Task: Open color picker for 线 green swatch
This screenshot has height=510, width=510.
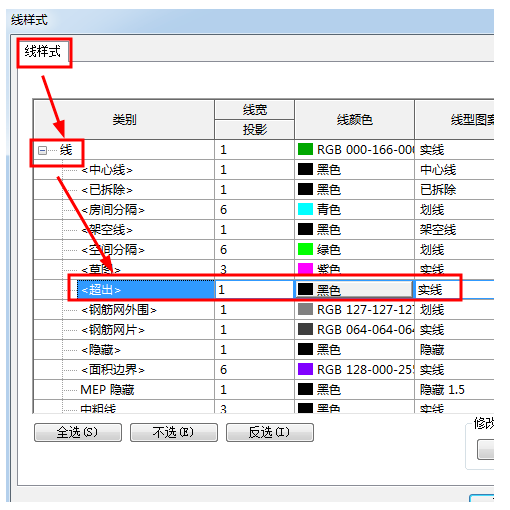Action: 305,149
